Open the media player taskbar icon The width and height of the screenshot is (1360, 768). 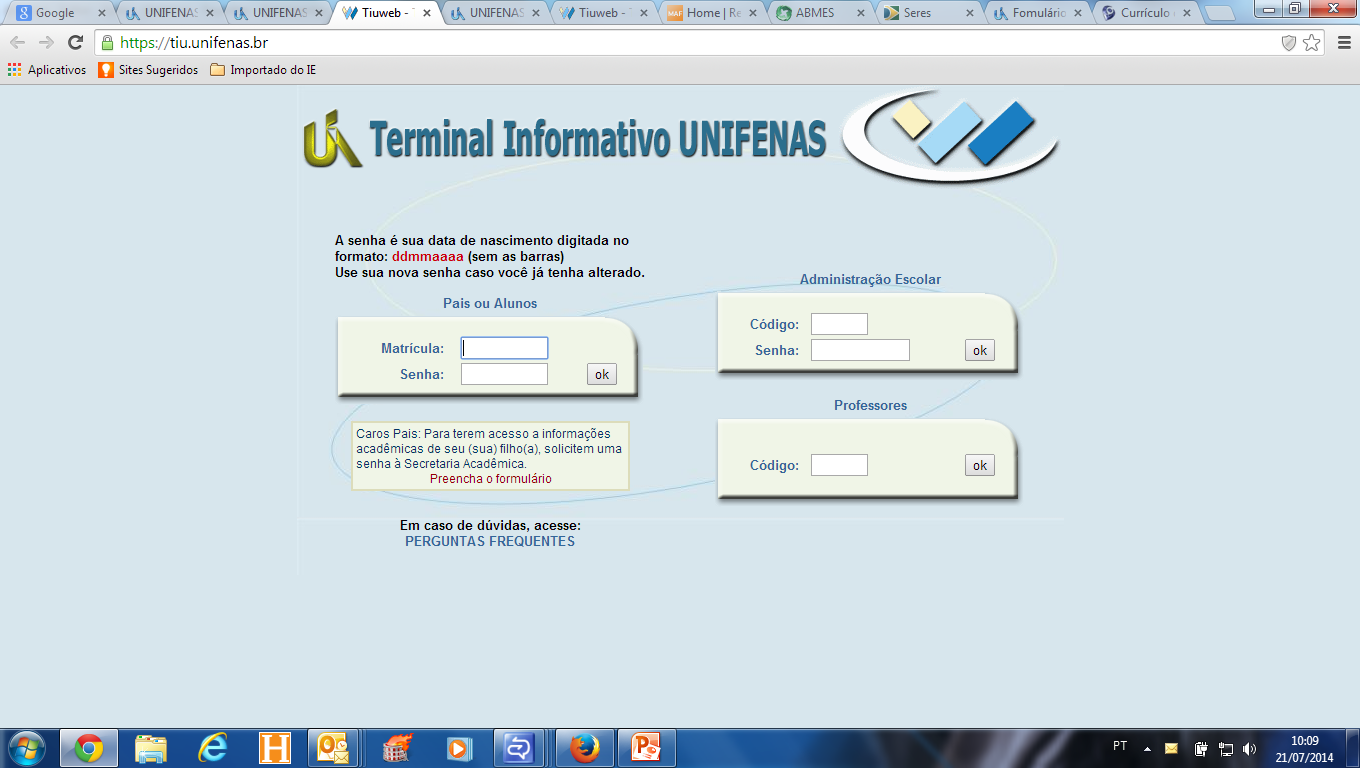click(458, 748)
